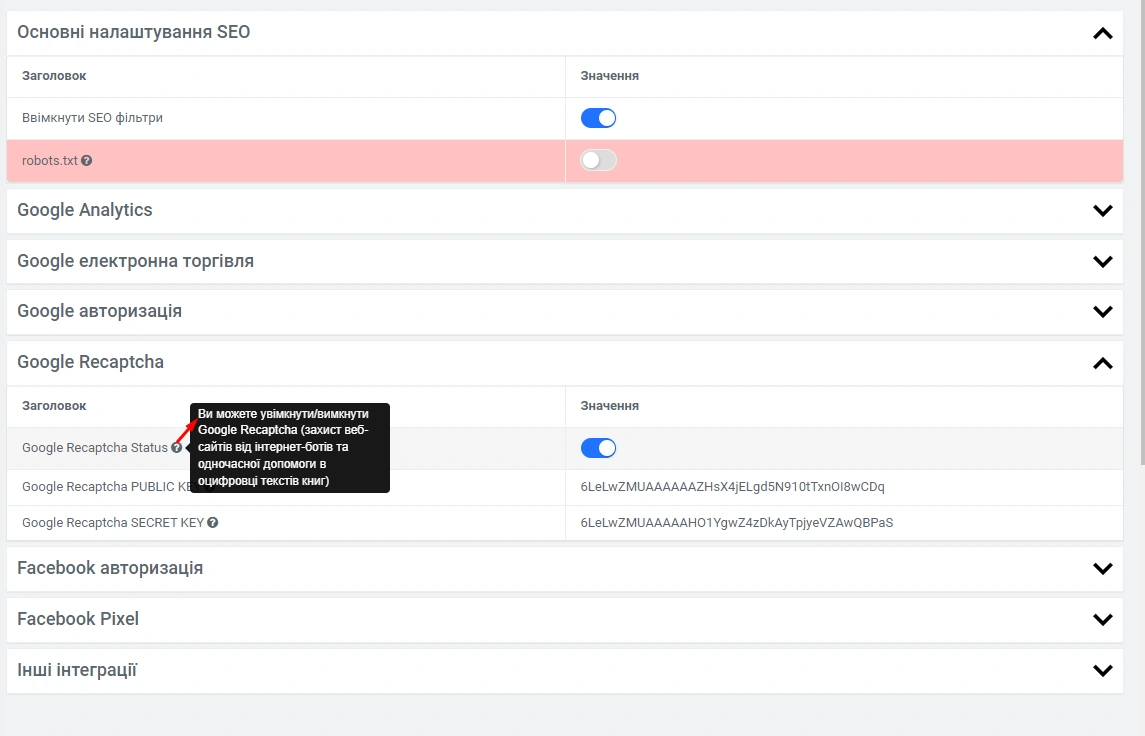
Task: Enable the robots.txt toggle
Action: tap(598, 160)
